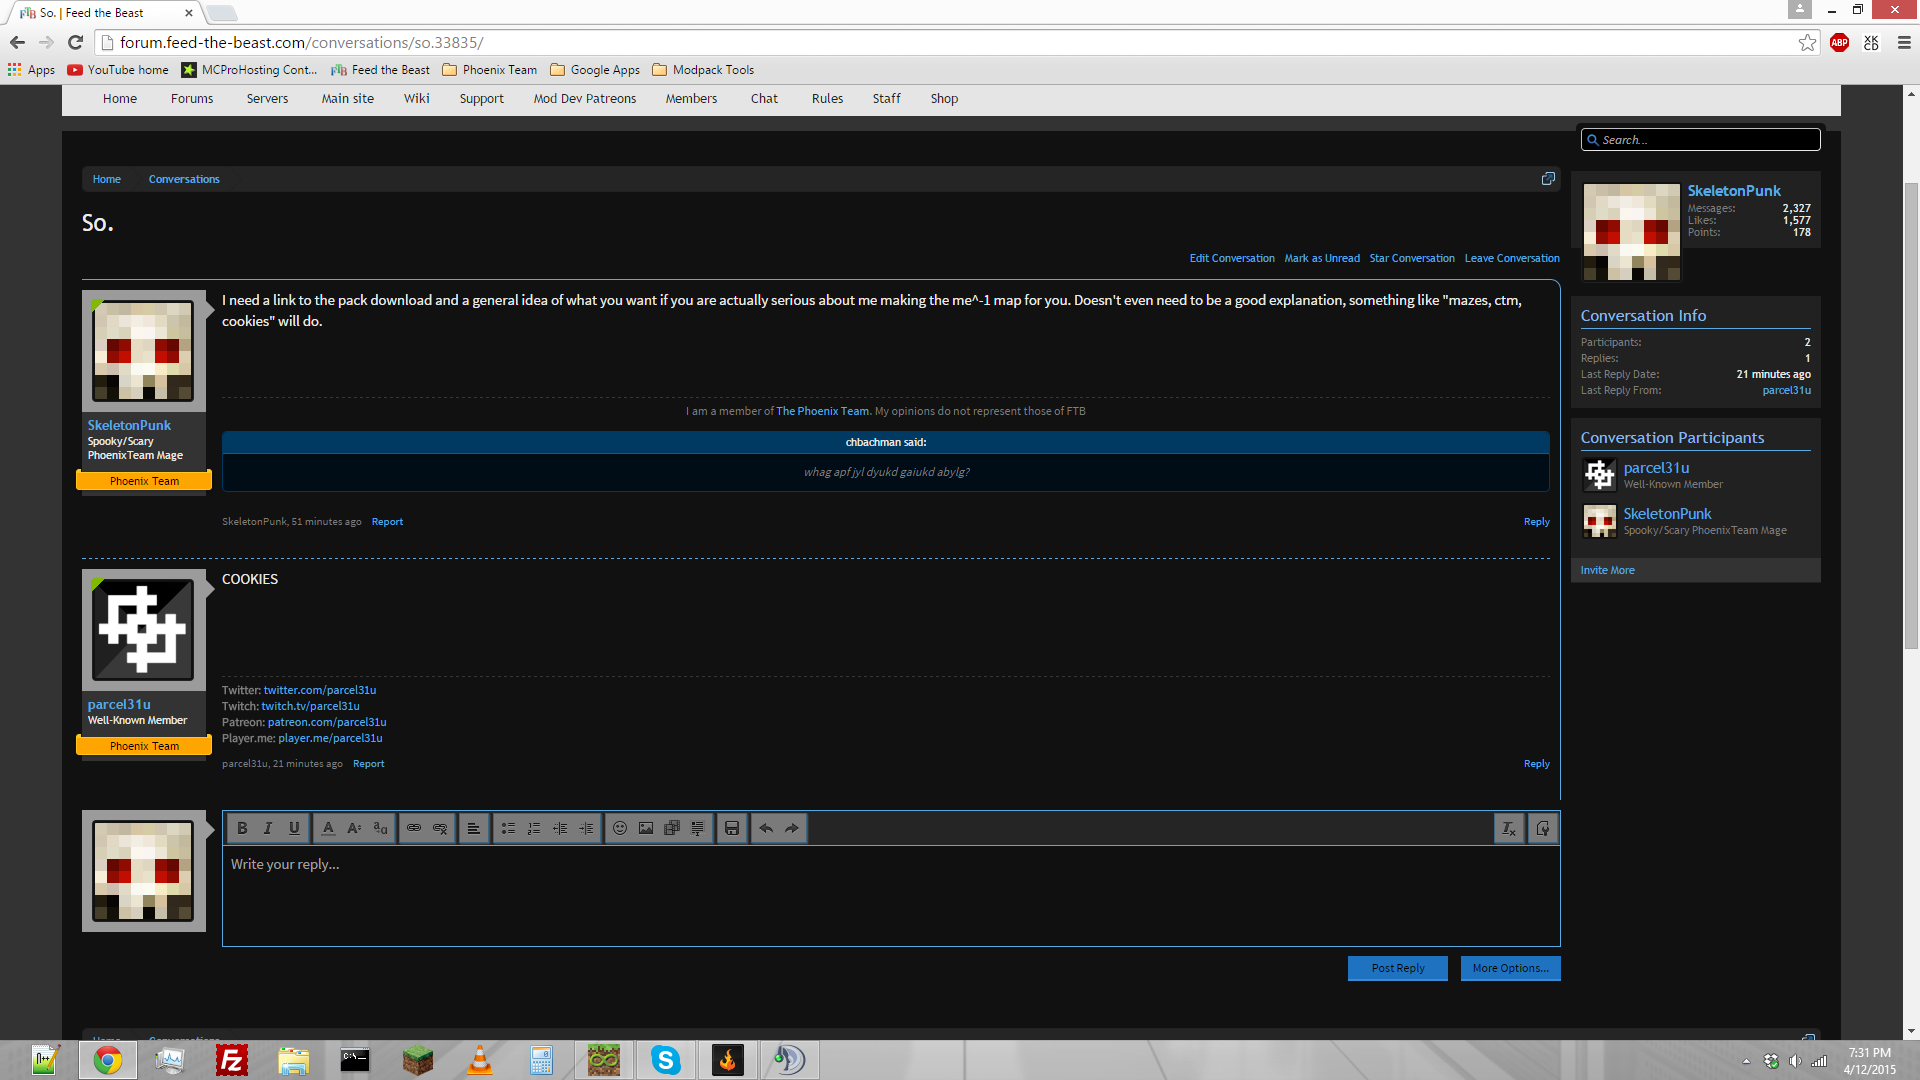Image resolution: width=1920 pixels, height=1080 pixels.
Task: Toggle underline formatting in reply editor
Action: (x=294, y=828)
